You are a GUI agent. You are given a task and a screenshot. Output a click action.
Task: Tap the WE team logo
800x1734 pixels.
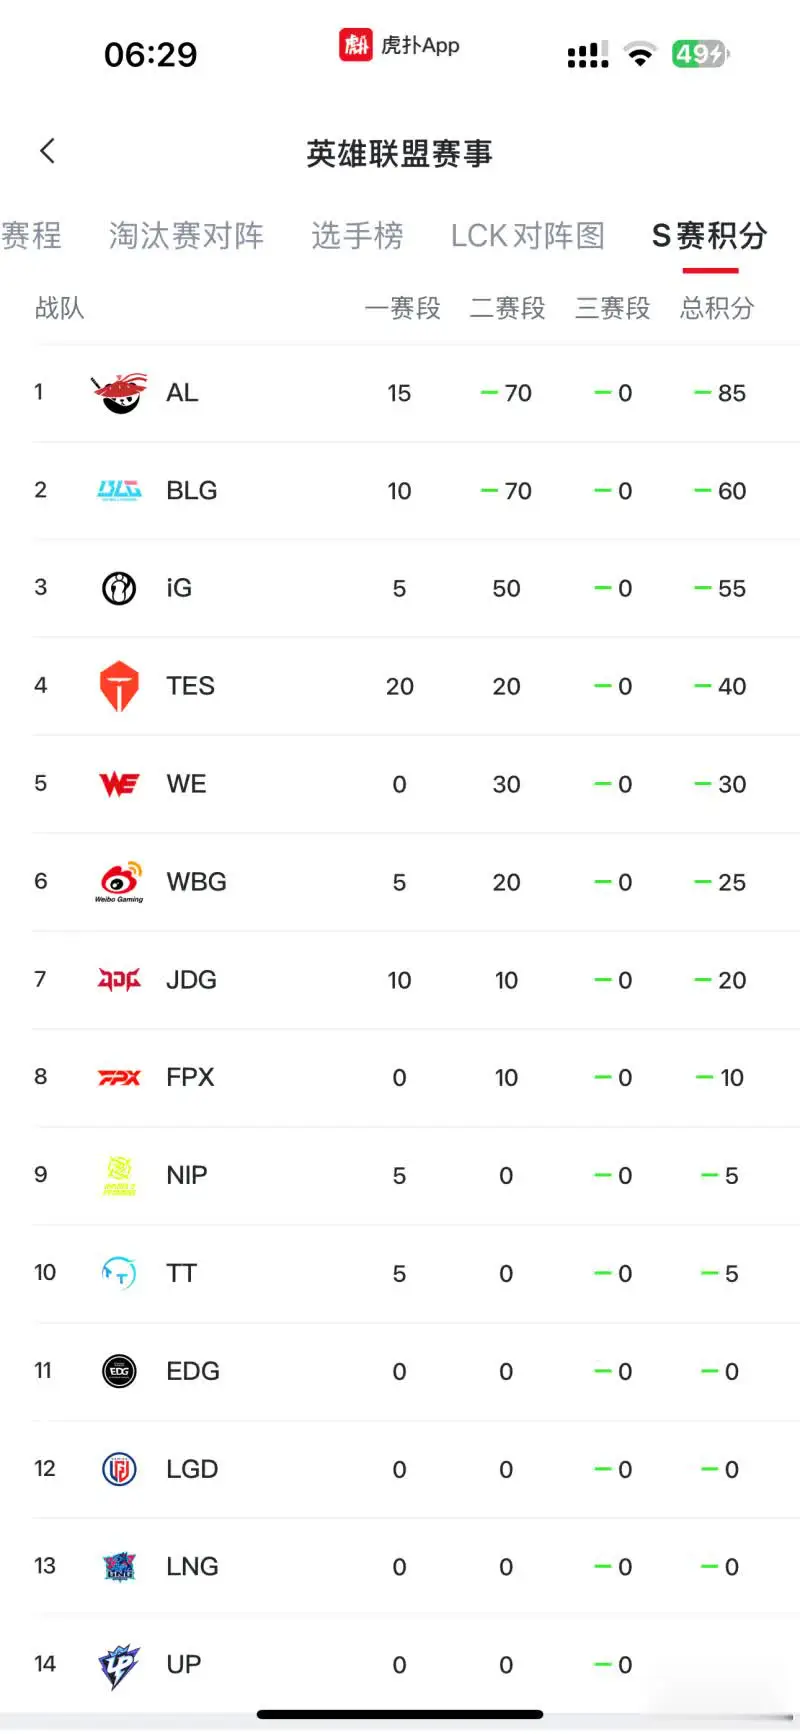[x=119, y=784]
